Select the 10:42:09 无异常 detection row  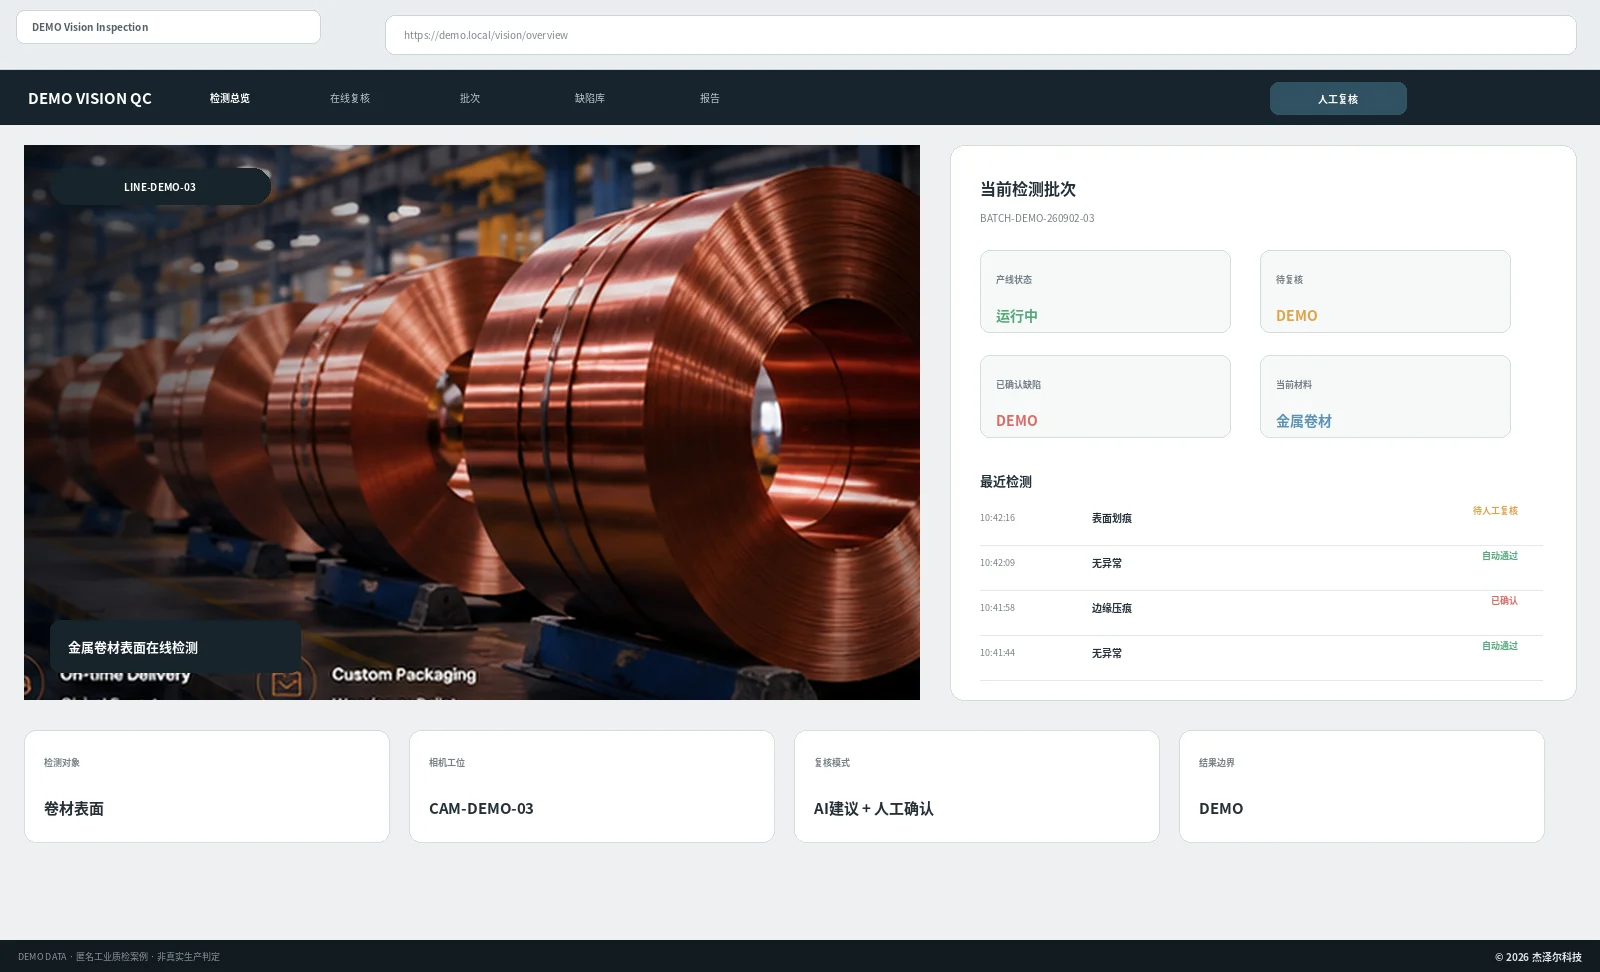[1261, 568]
